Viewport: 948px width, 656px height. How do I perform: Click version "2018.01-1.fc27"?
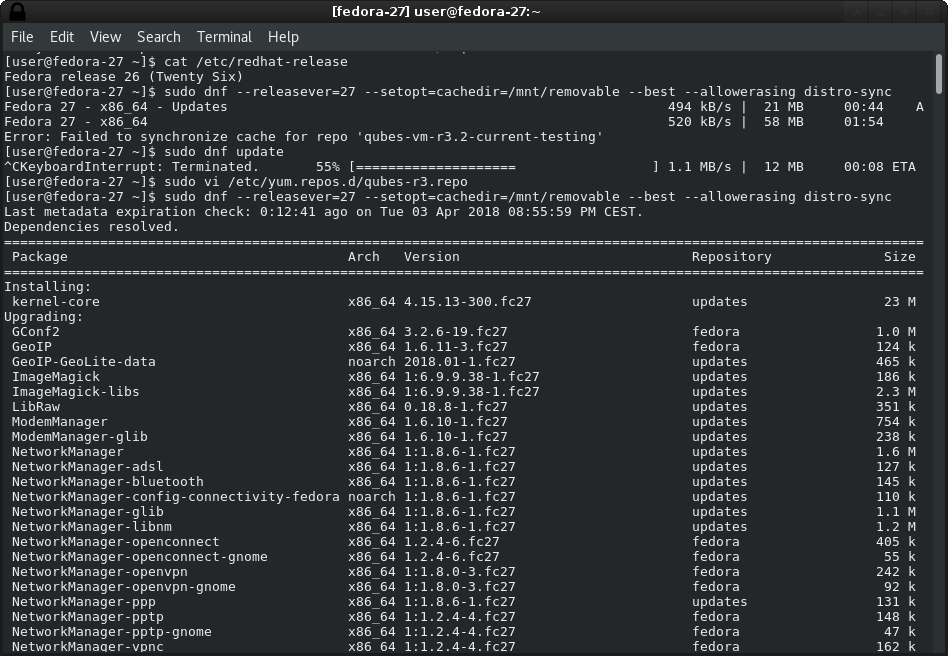pyautogui.click(x=459, y=362)
